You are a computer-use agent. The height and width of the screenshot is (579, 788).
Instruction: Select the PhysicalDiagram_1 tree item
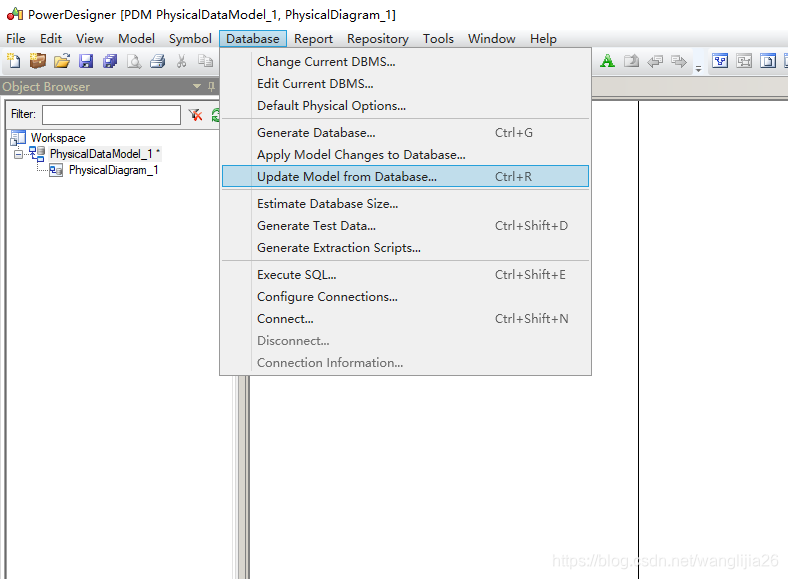(x=114, y=170)
